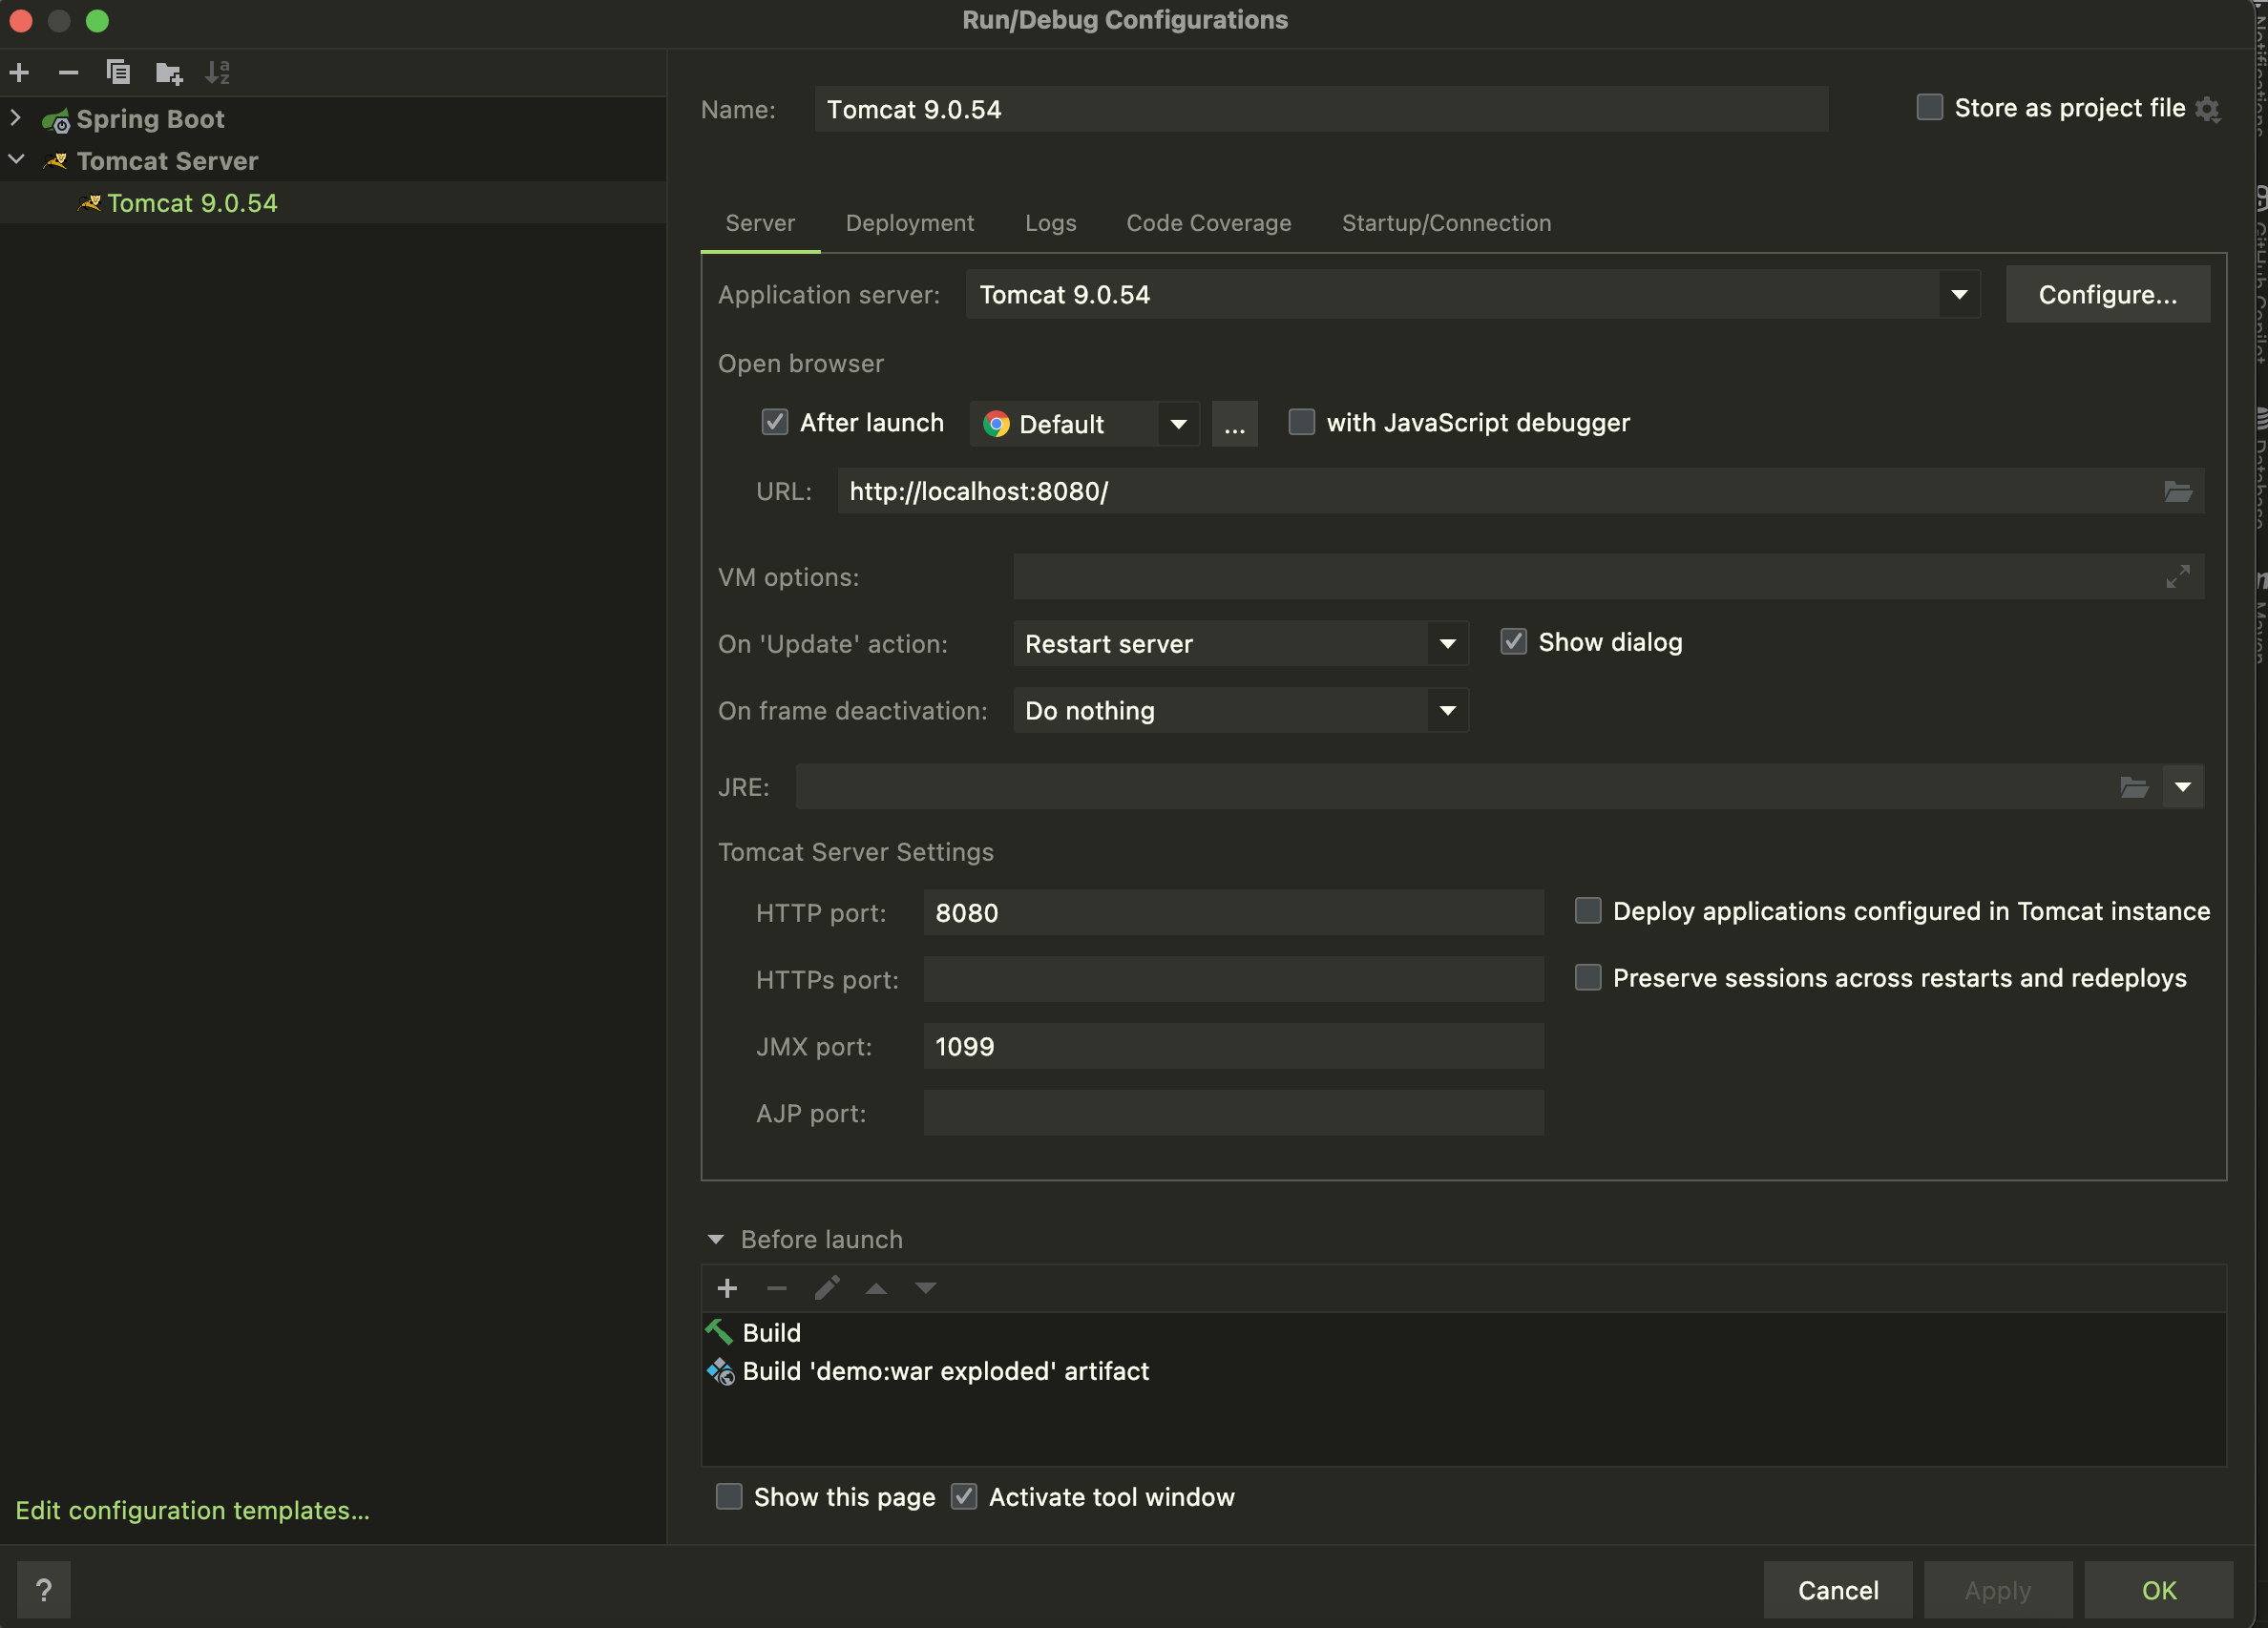The image size is (2268, 1628).
Task: Click the Build hammer icon
Action: (x=719, y=1332)
